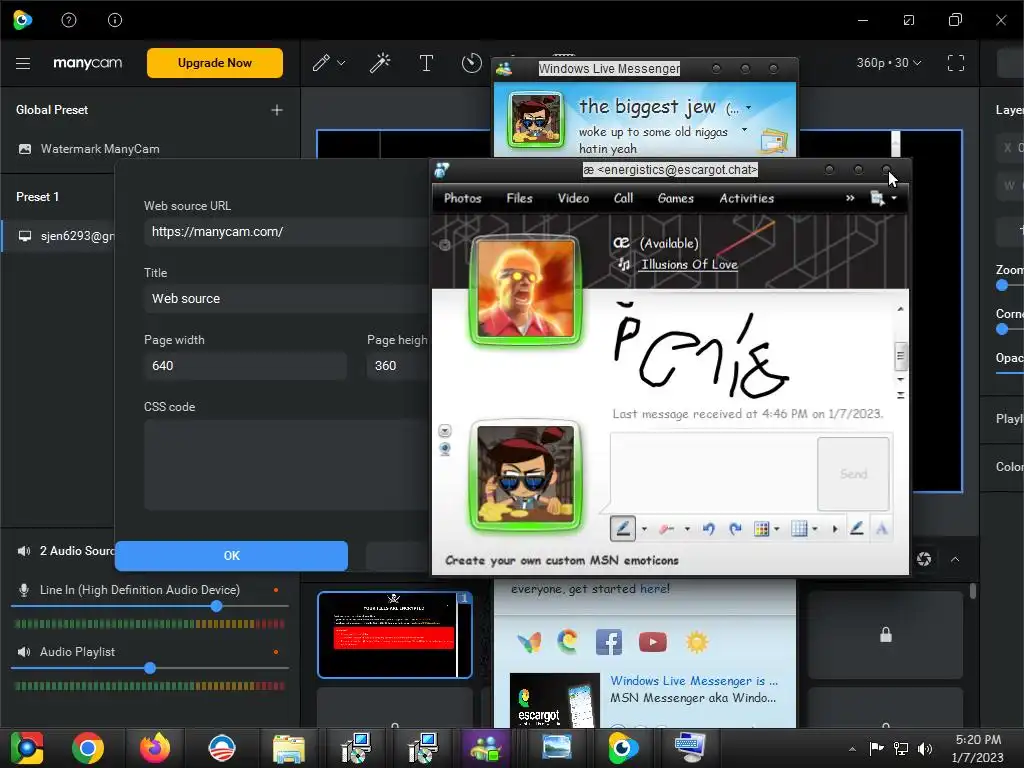This screenshot has height=768, width=1024.
Task: Expand the chat toolbar overflow arrow
Action: [x=835, y=529]
